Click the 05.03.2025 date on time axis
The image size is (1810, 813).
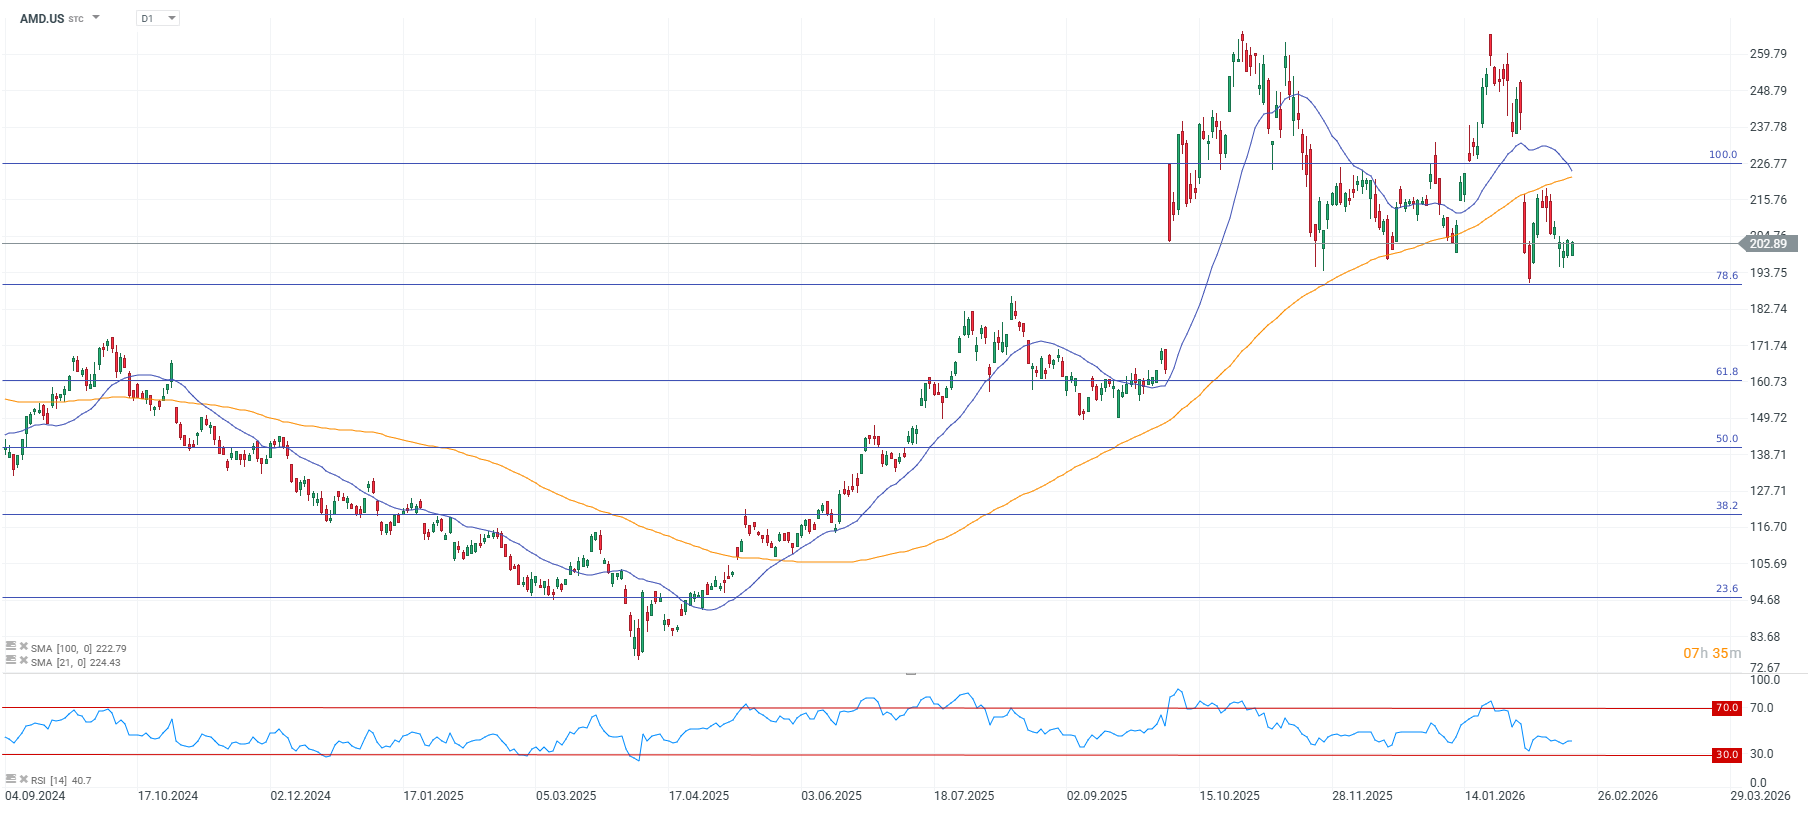point(566,796)
